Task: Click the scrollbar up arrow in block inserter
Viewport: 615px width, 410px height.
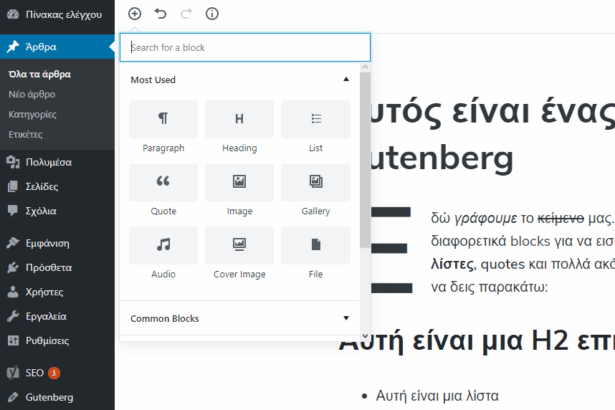Action: click(365, 67)
